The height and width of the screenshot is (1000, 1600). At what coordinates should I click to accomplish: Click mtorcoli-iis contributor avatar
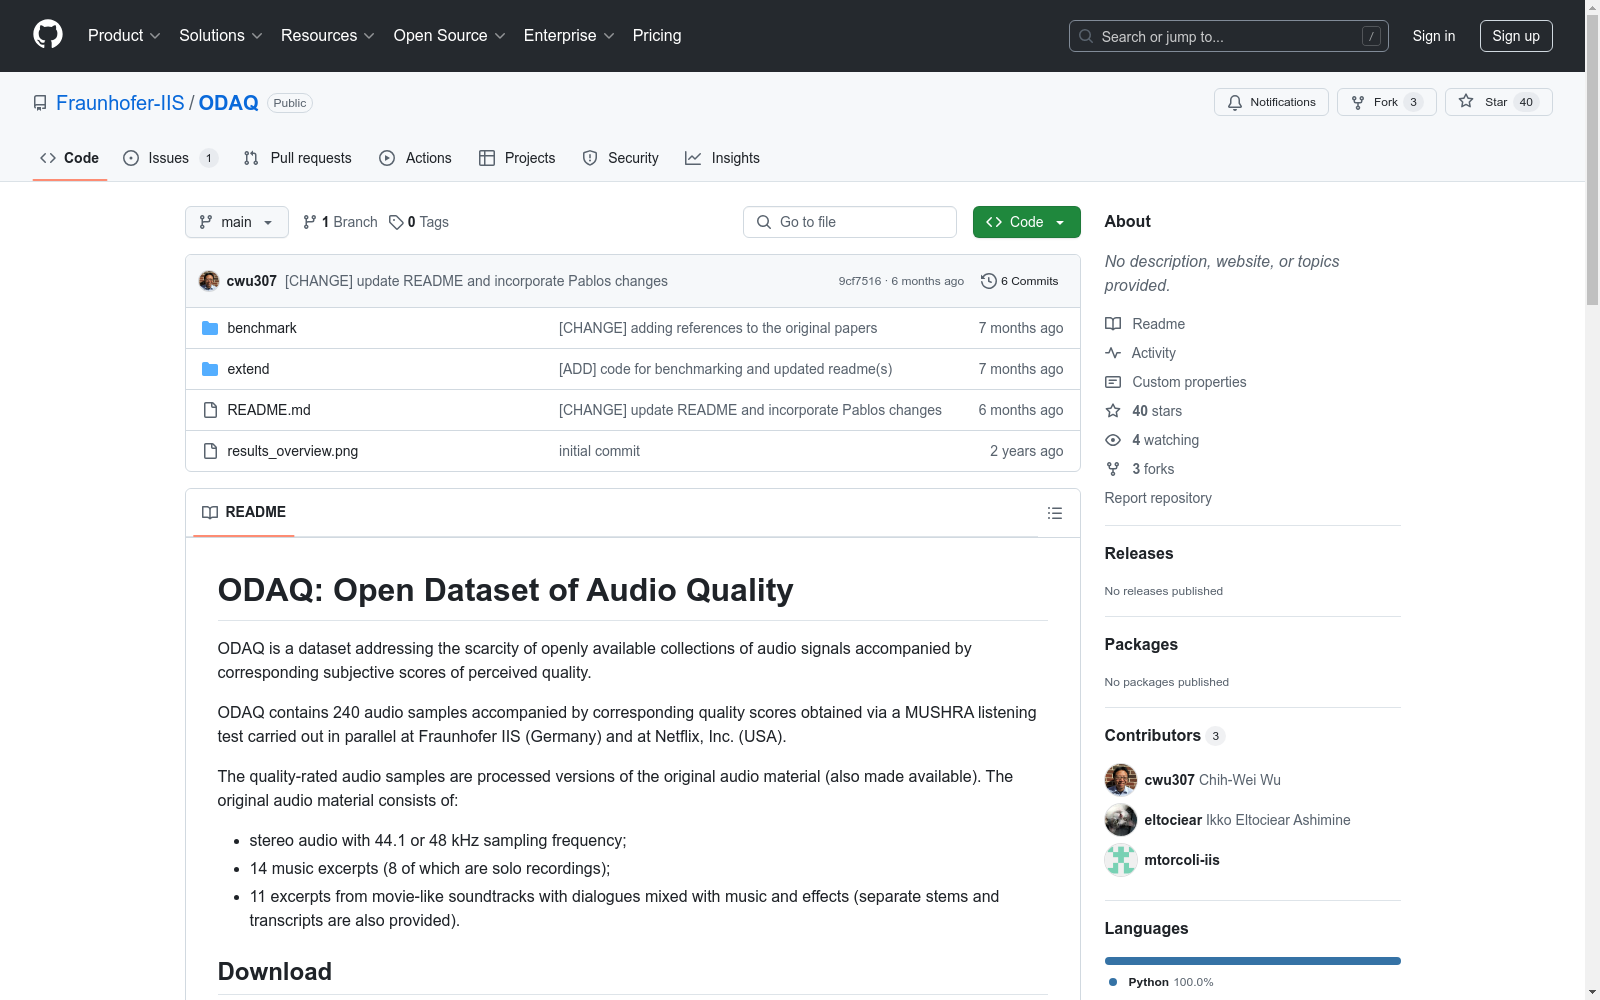pyautogui.click(x=1121, y=860)
